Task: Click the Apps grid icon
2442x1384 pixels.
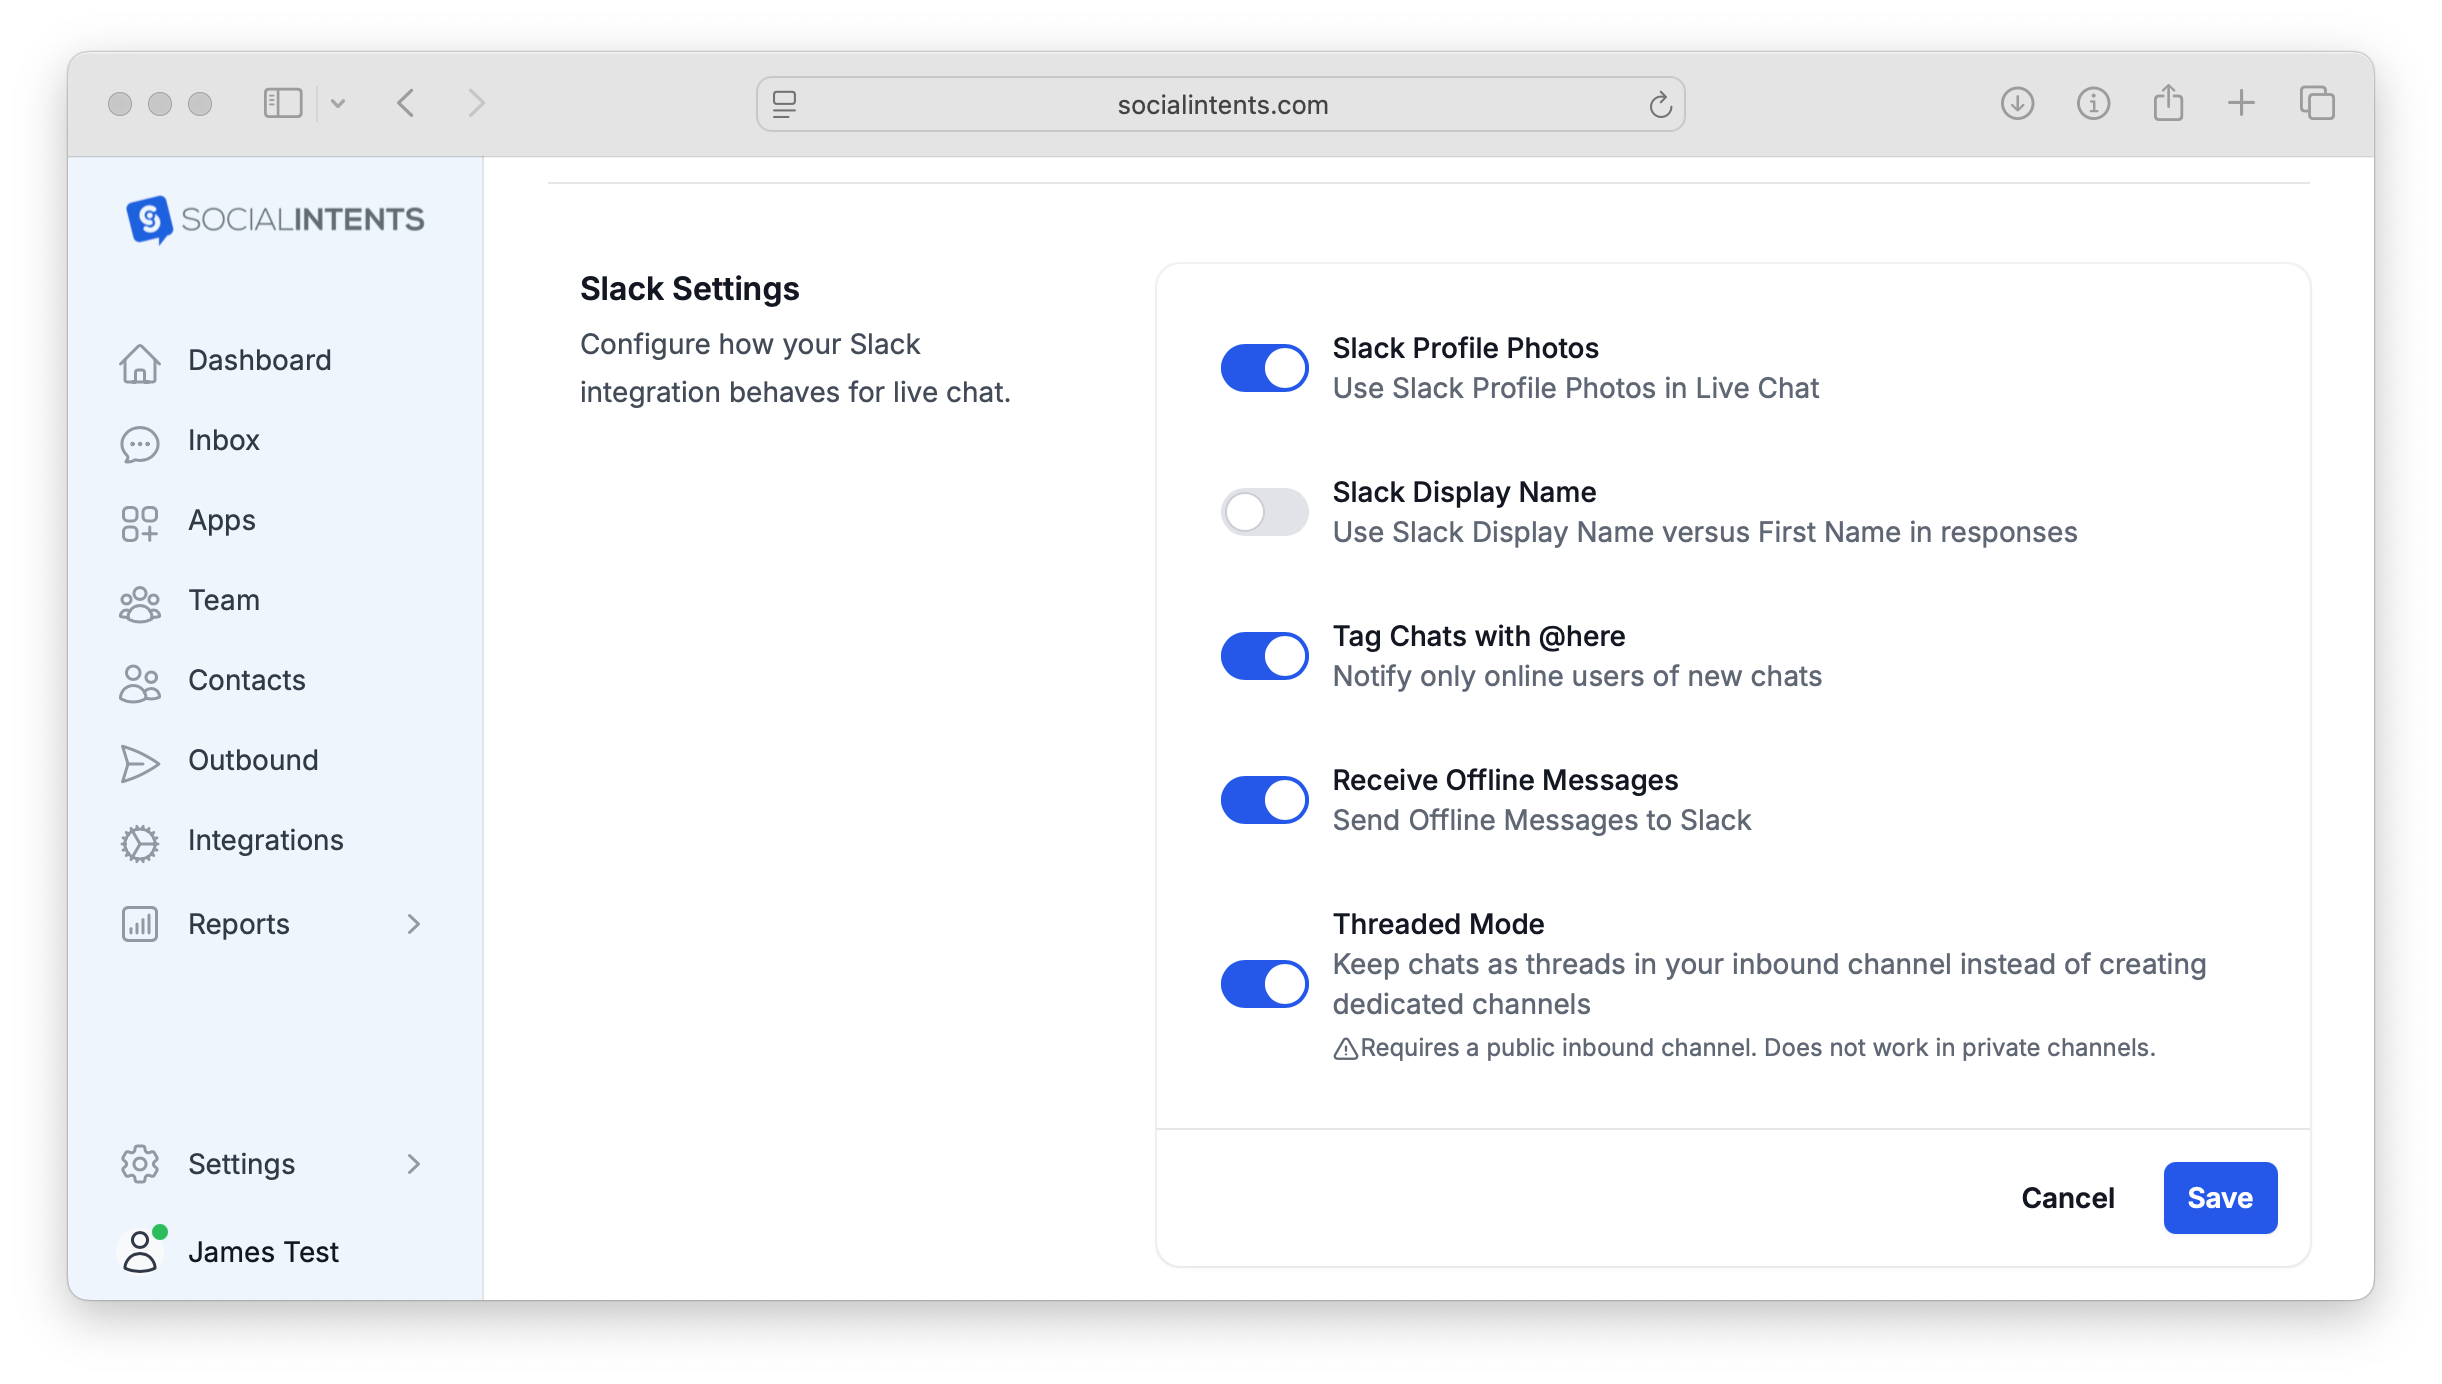Action: point(140,523)
